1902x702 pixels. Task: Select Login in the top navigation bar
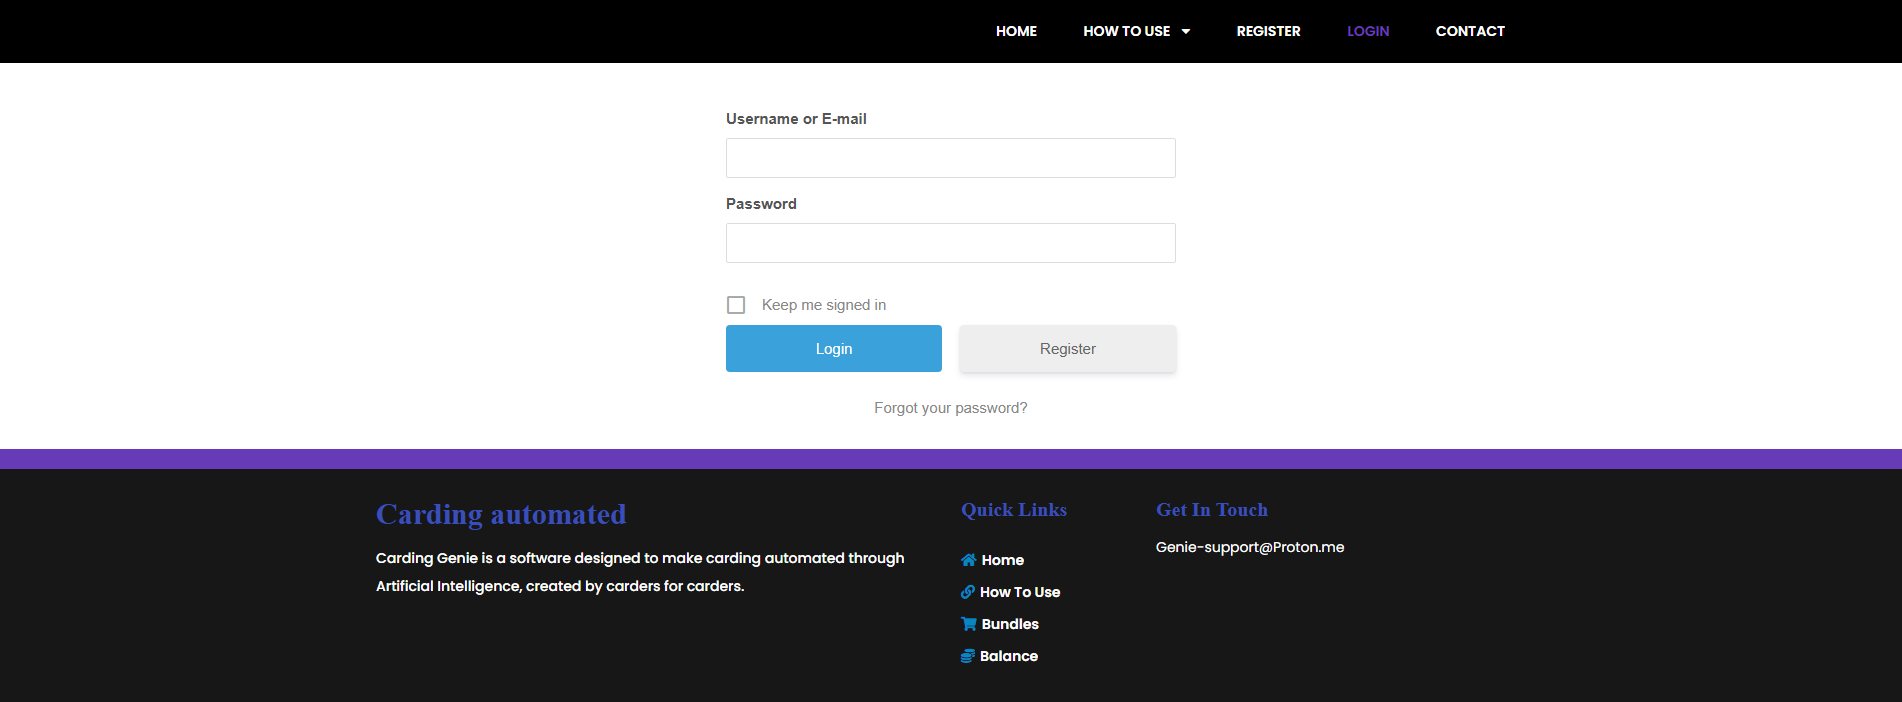pyautogui.click(x=1368, y=31)
